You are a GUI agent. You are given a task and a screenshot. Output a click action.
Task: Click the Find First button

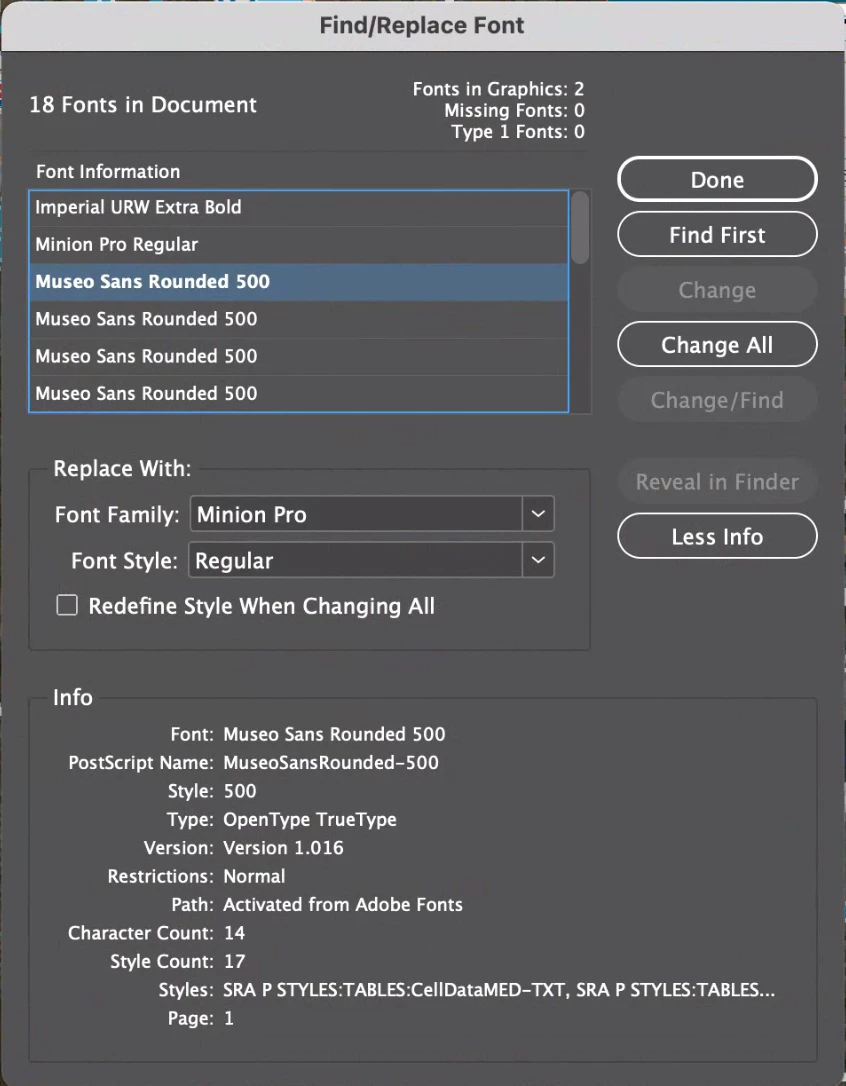point(717,235)
